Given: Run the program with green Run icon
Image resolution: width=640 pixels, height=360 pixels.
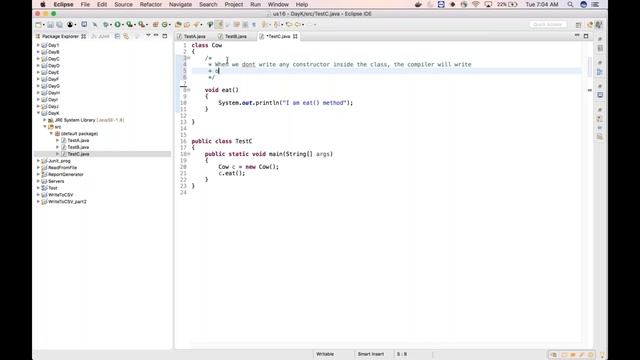Looking at the screenshot, I should pos(118,25).
